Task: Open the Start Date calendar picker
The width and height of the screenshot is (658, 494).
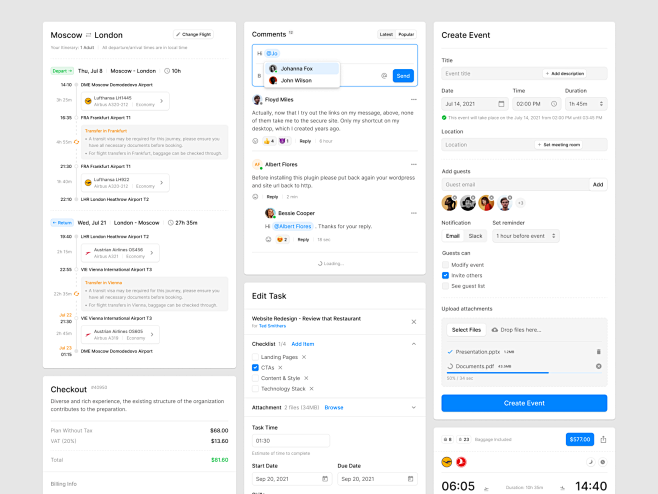Action: click(325, 479)
